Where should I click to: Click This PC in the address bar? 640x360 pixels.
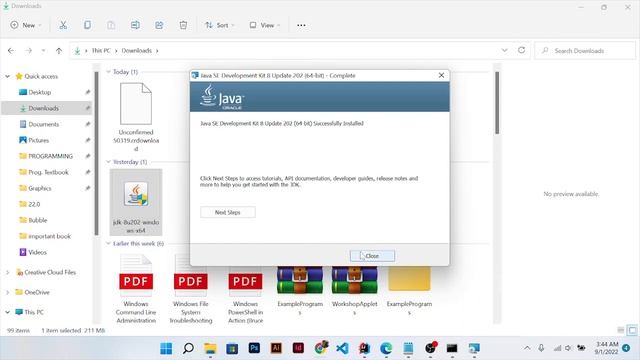tap(101, 51)
